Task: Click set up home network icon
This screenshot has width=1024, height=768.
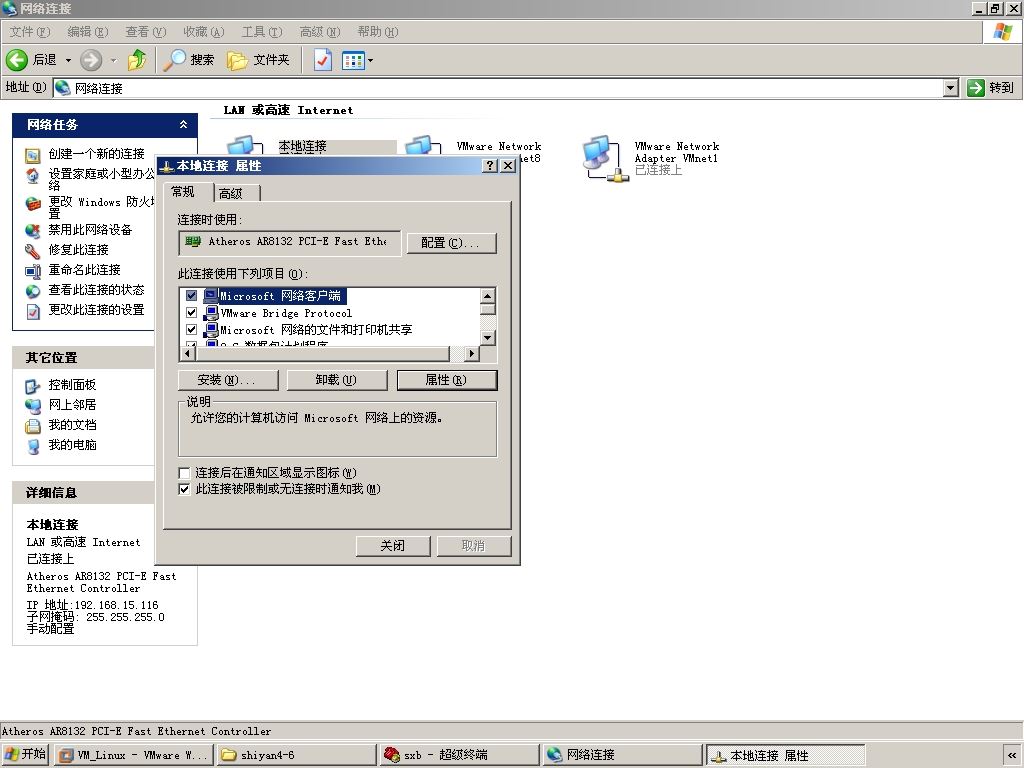Action: click(33, 175)
